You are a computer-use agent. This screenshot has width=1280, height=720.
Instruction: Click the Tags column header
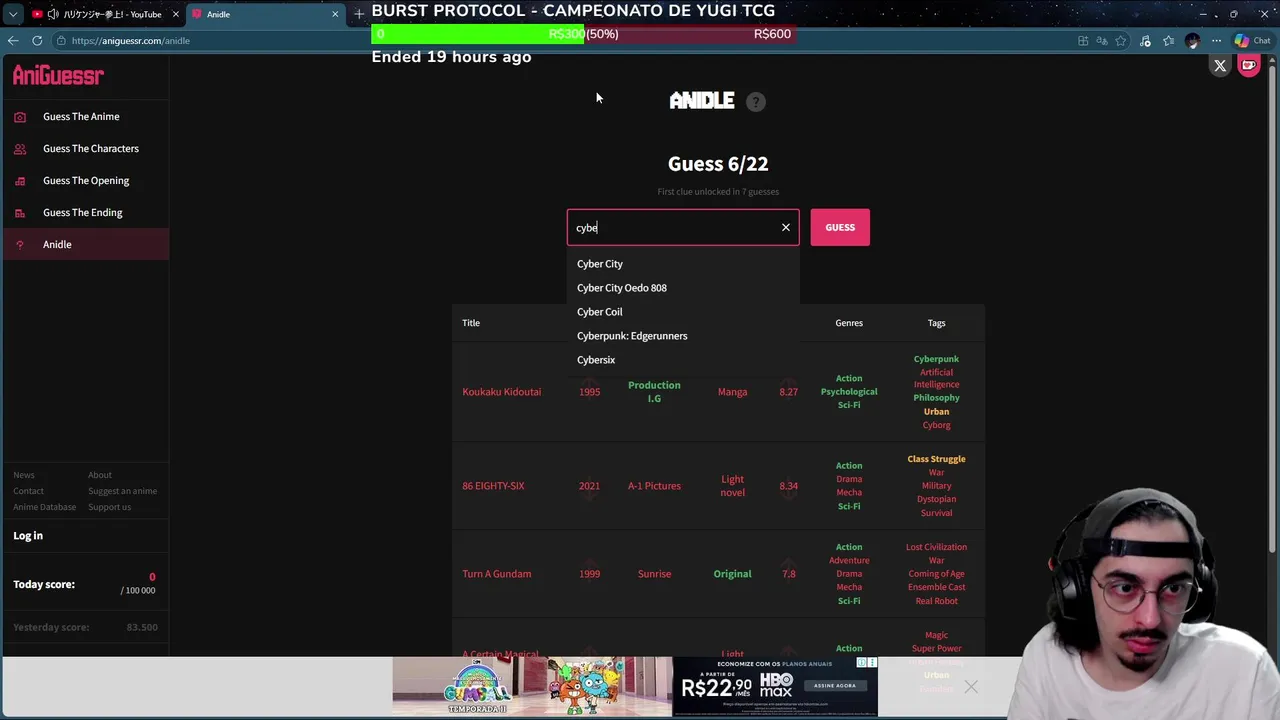(936, 323)
